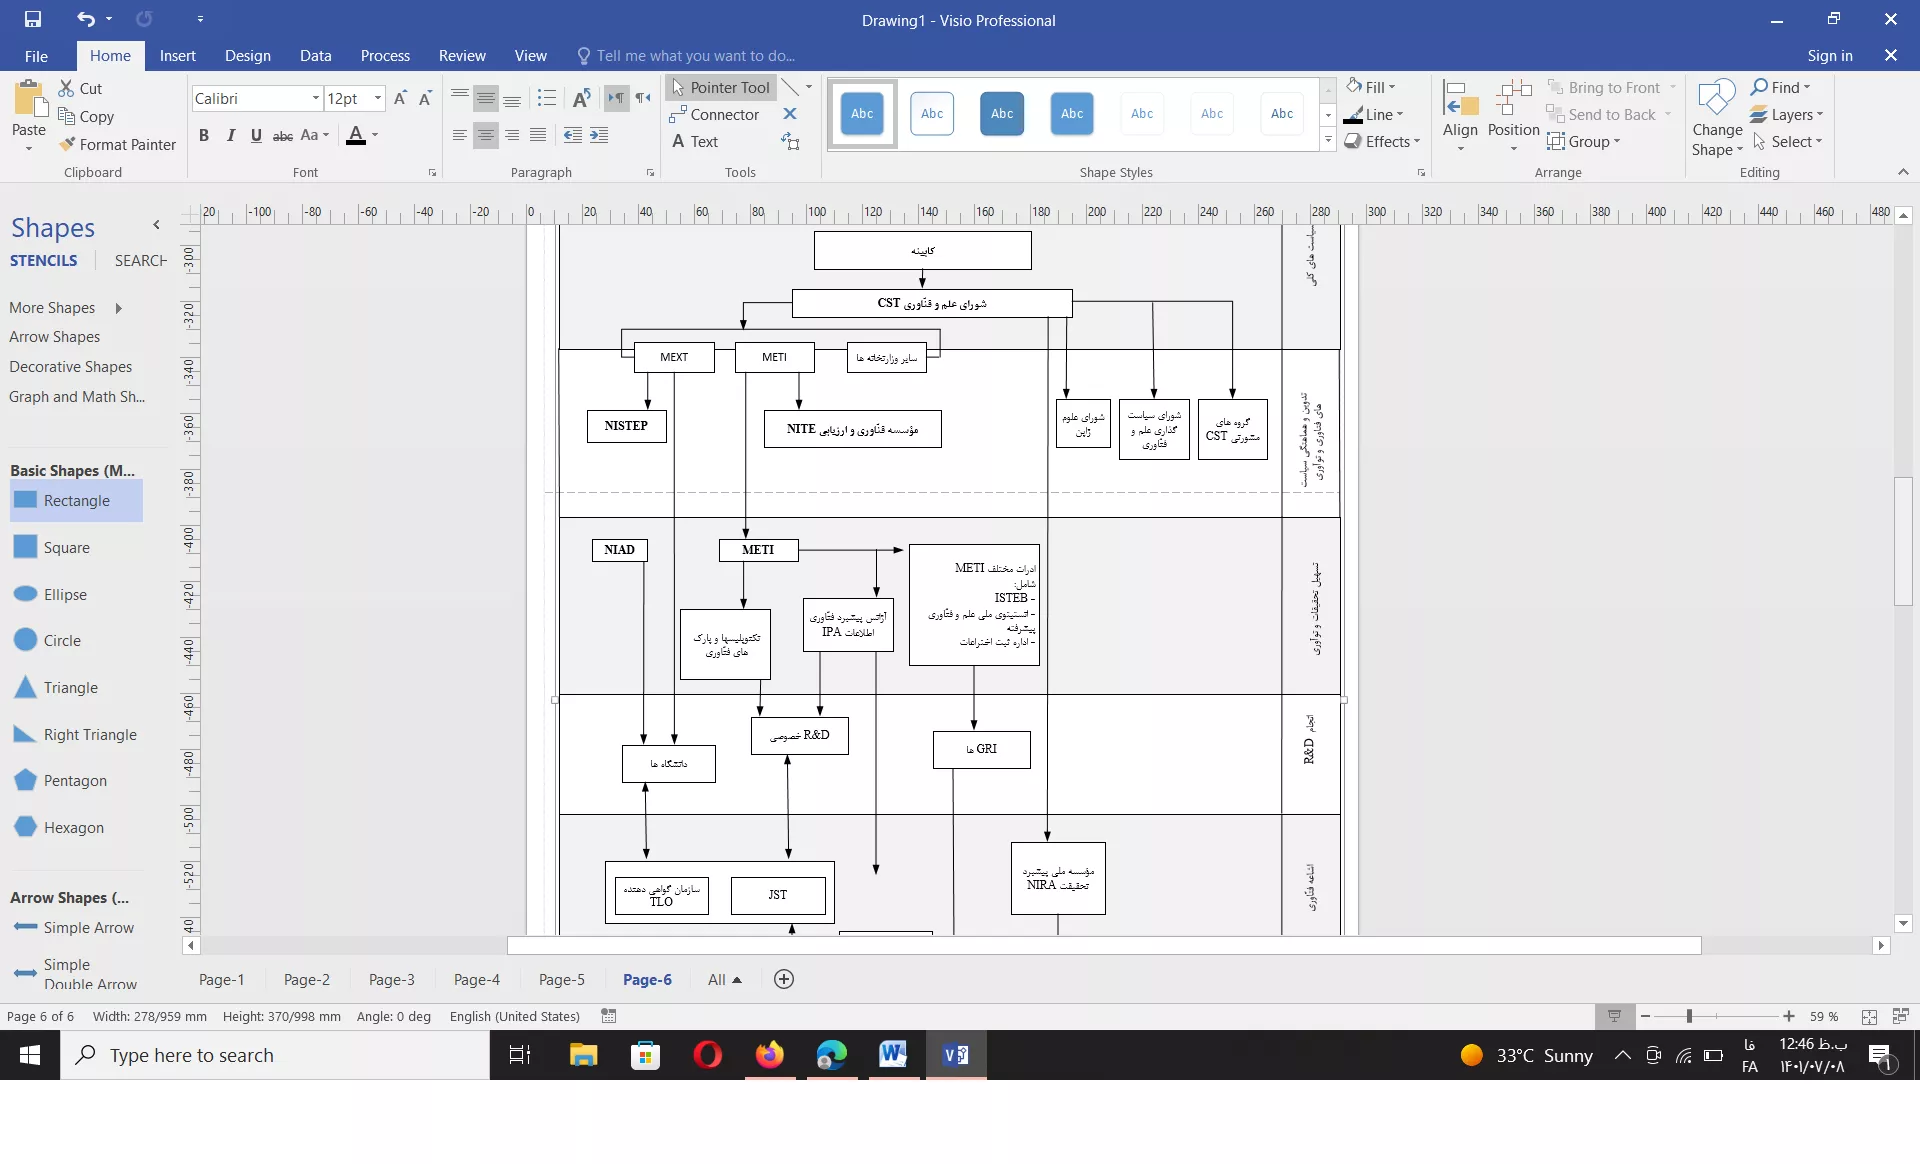Toggle Strikethrough formatting
Image resolution: width=1920 pixels, height=1164 pixels.
click(x=283, y=135)
